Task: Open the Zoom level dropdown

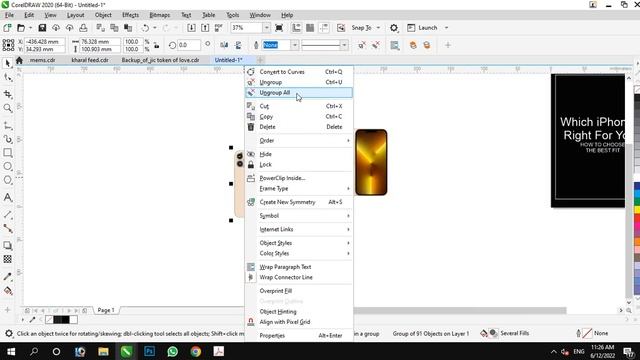Action: [266, 28]
